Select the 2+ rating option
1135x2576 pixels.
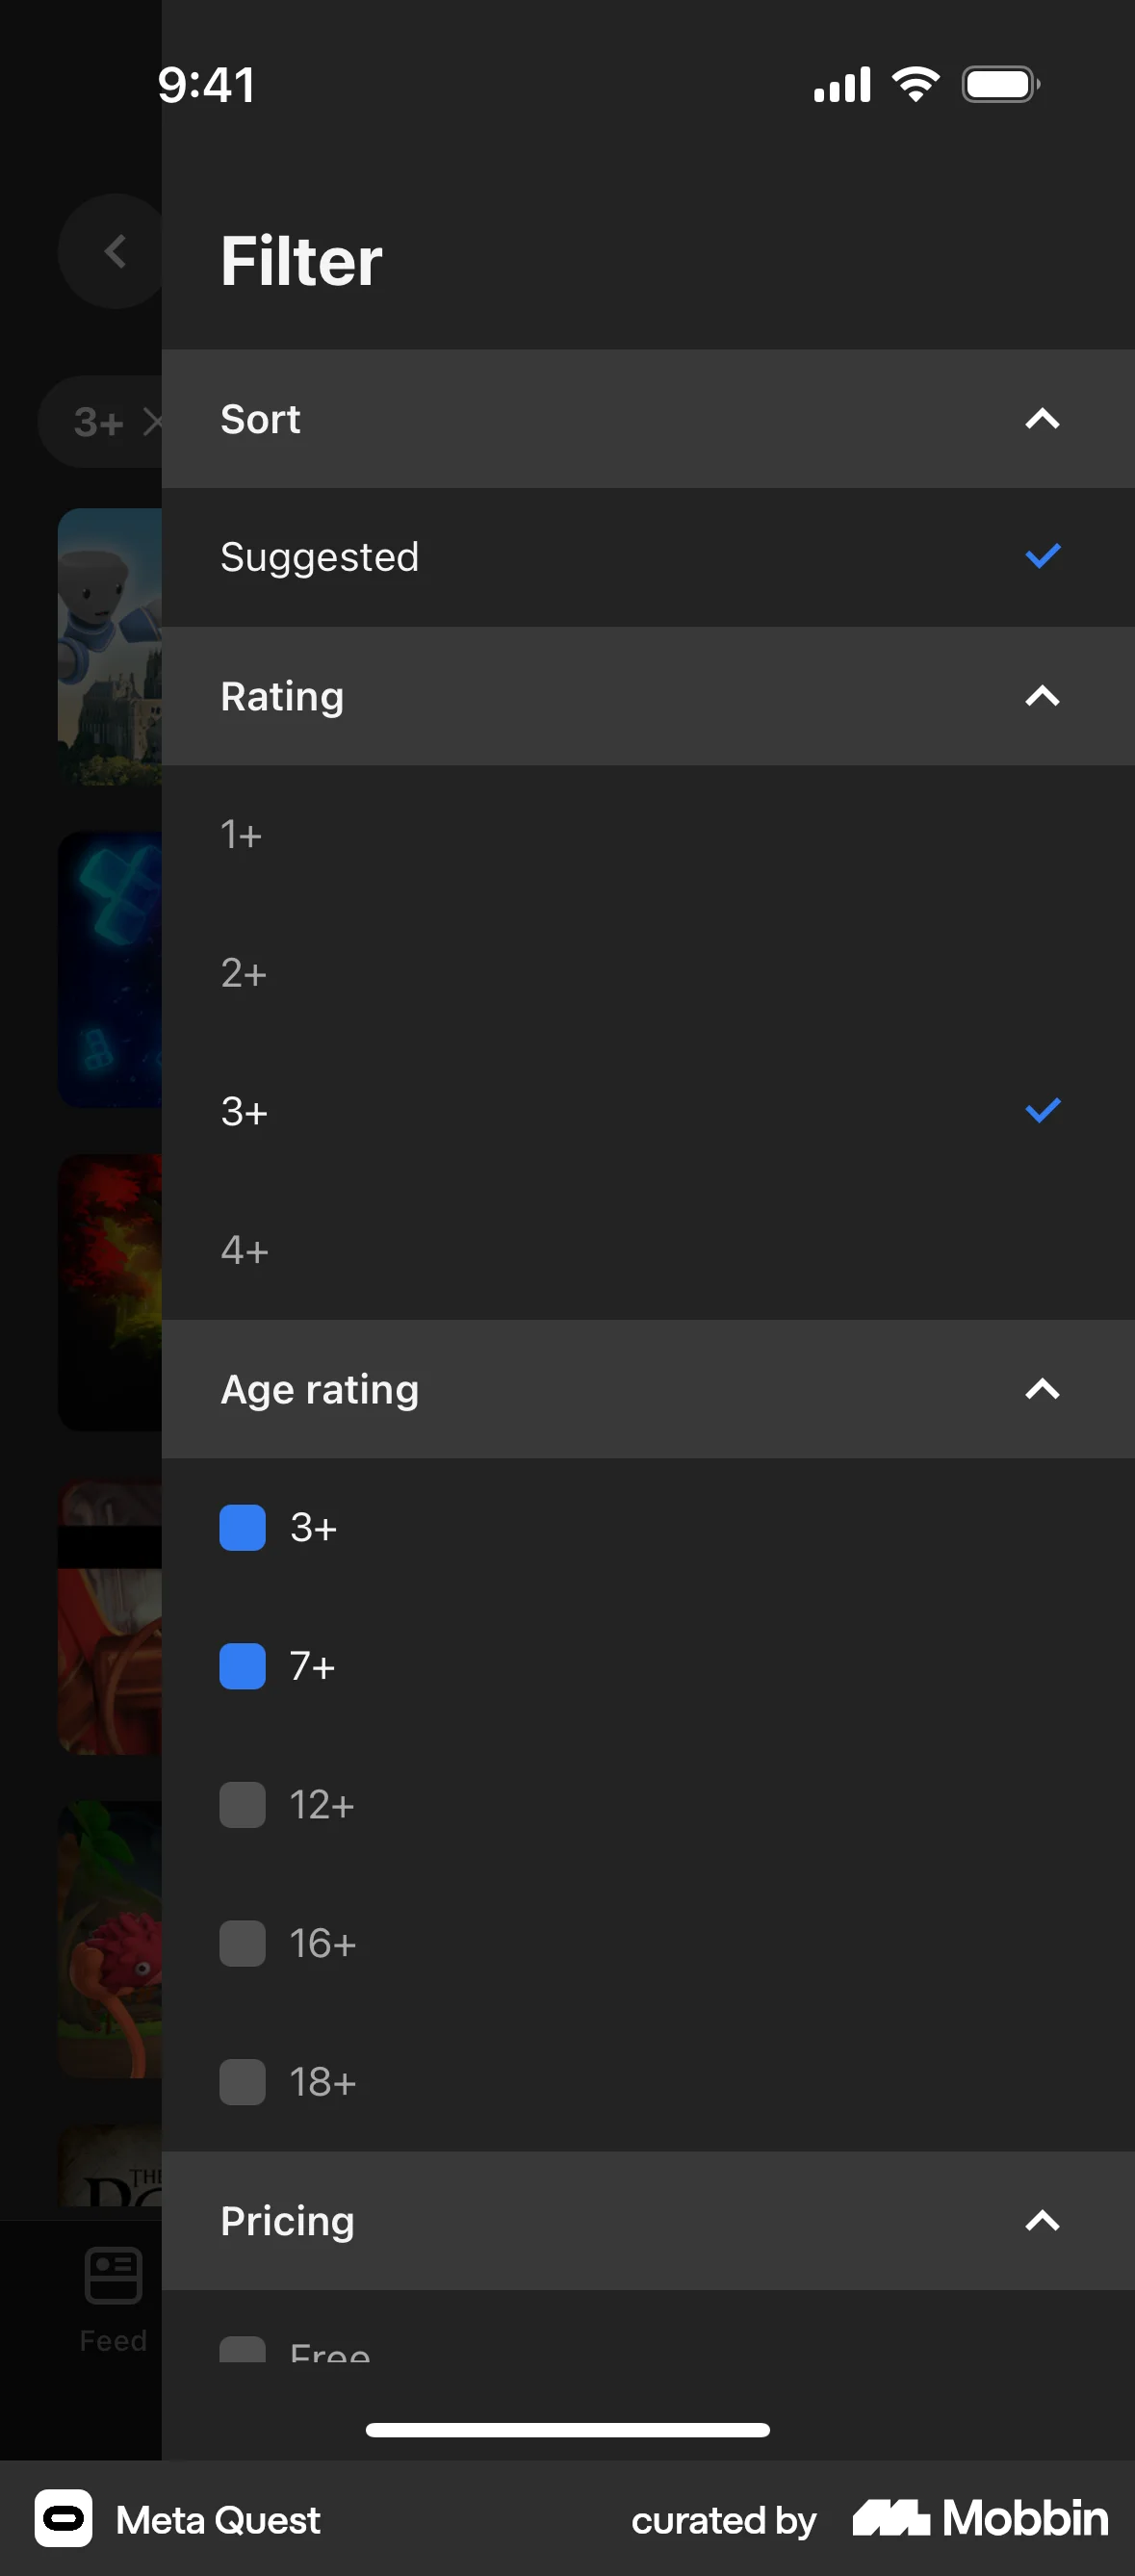[x=648, y=972]
